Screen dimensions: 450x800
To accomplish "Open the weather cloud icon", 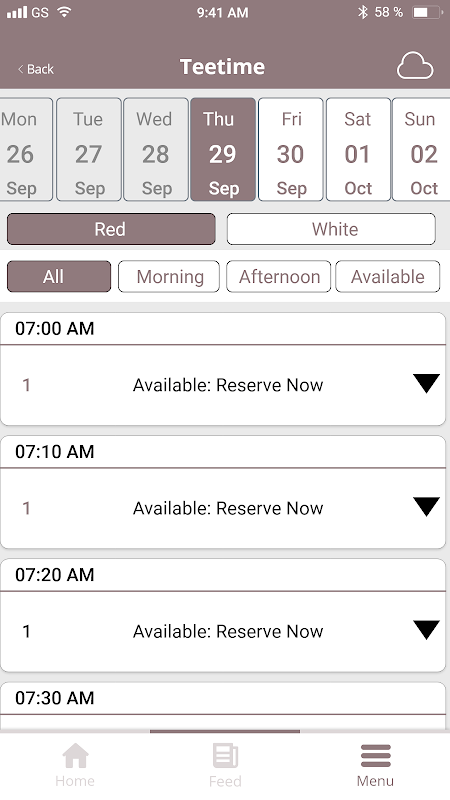I will [x=415, y=65].
